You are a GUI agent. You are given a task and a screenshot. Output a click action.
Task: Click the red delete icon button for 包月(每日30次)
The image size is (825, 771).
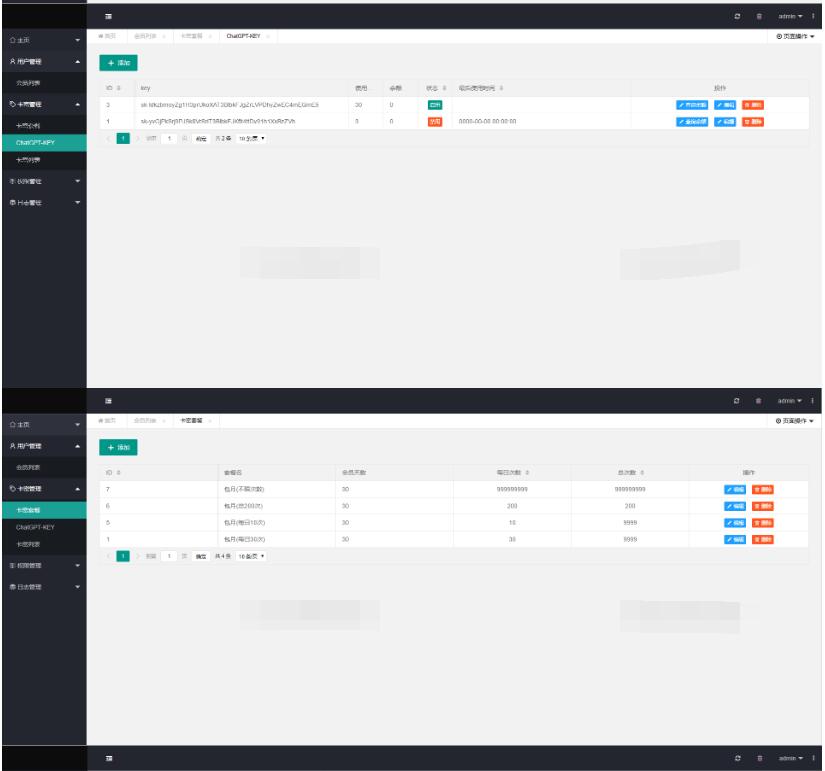coord(763,539)
